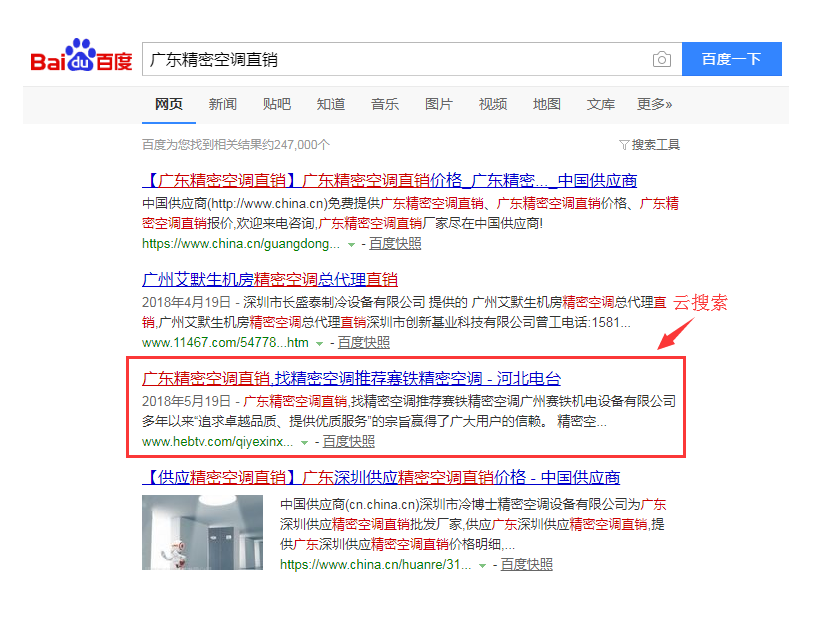Click URL https://www.china.cn/guangdong...
The height and width of the screenshot is (621, 820).
(241, 244)
